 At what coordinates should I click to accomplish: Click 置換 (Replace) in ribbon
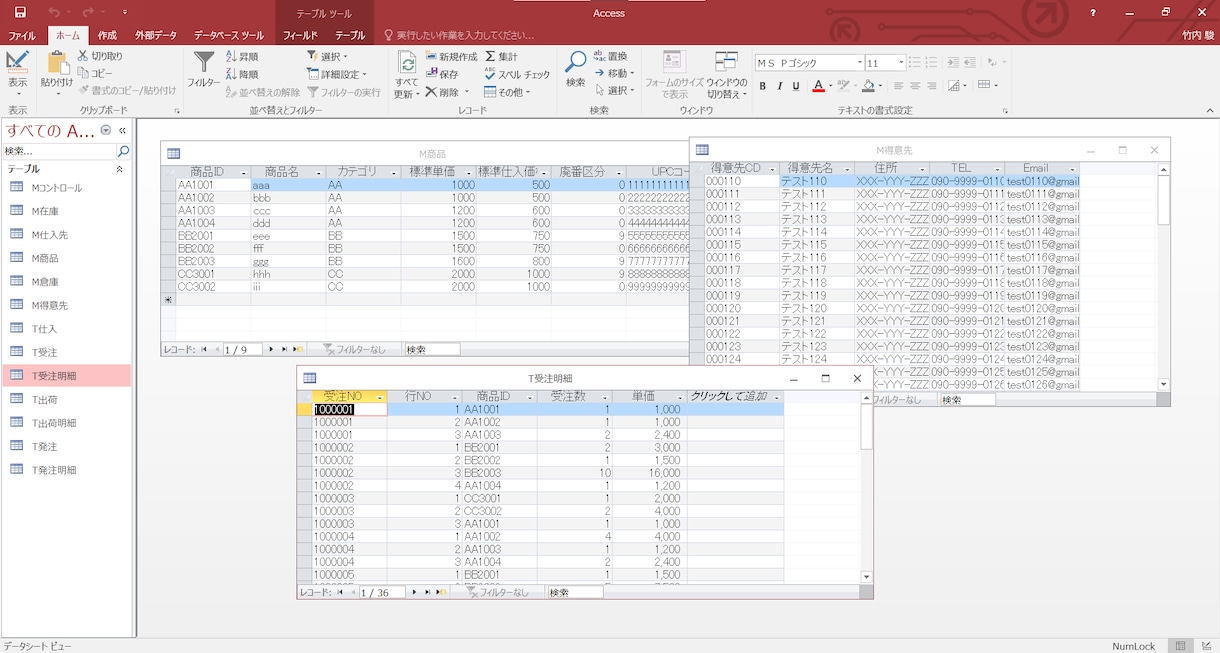tap(610, 57)
